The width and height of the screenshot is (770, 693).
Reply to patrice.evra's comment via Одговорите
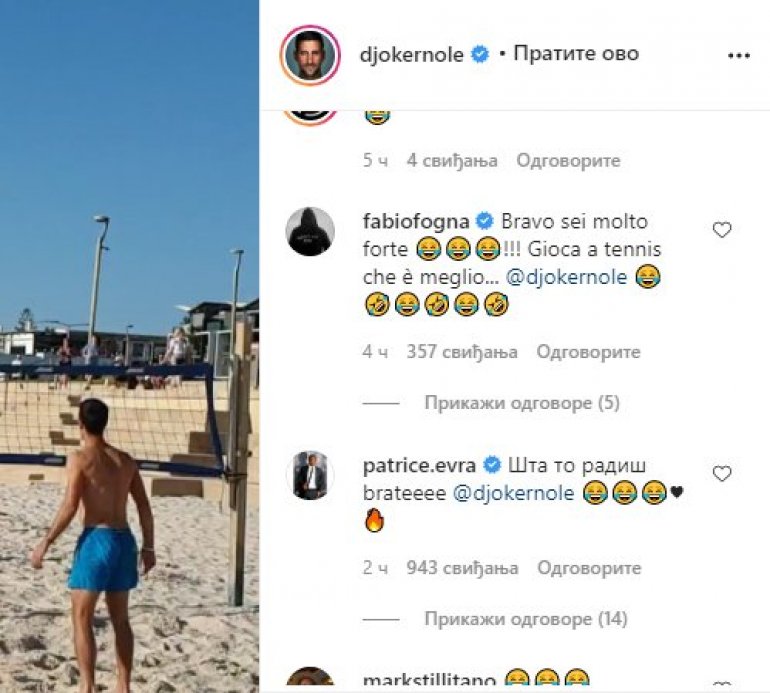click(589, 568)
